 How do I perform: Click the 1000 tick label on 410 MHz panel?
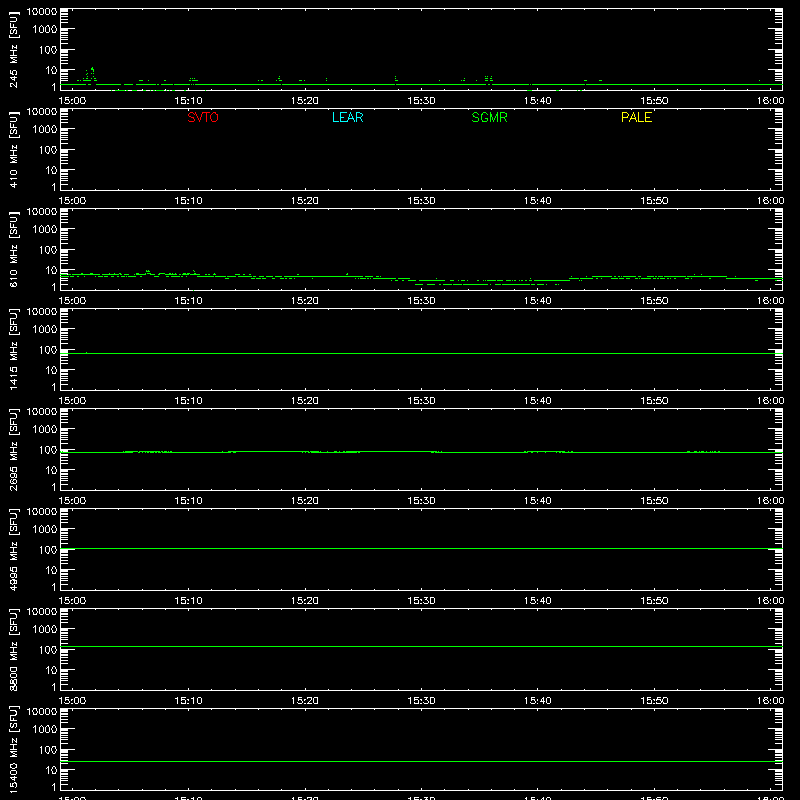[x=45, y=130]
